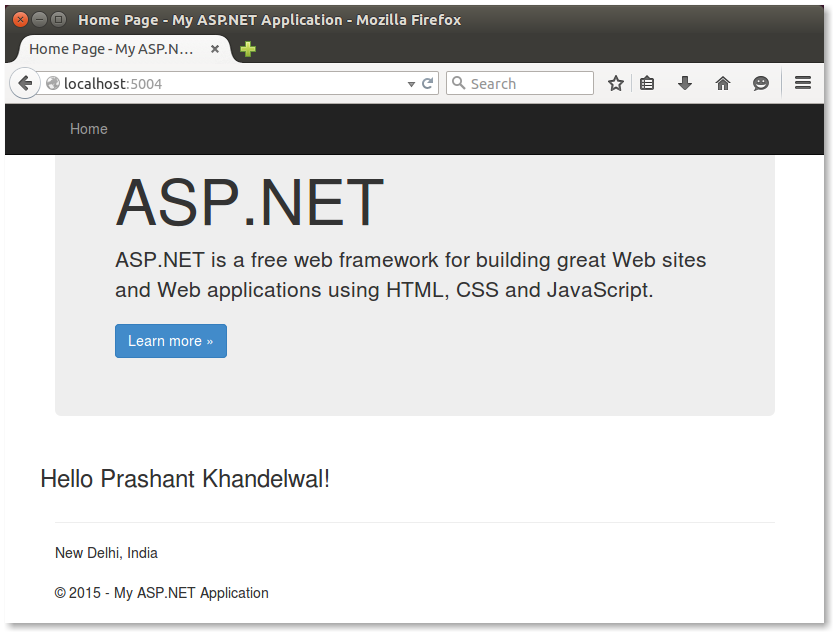Bookmark this page with the star icon
Screen dimensions: 833x632
point(616,83)
